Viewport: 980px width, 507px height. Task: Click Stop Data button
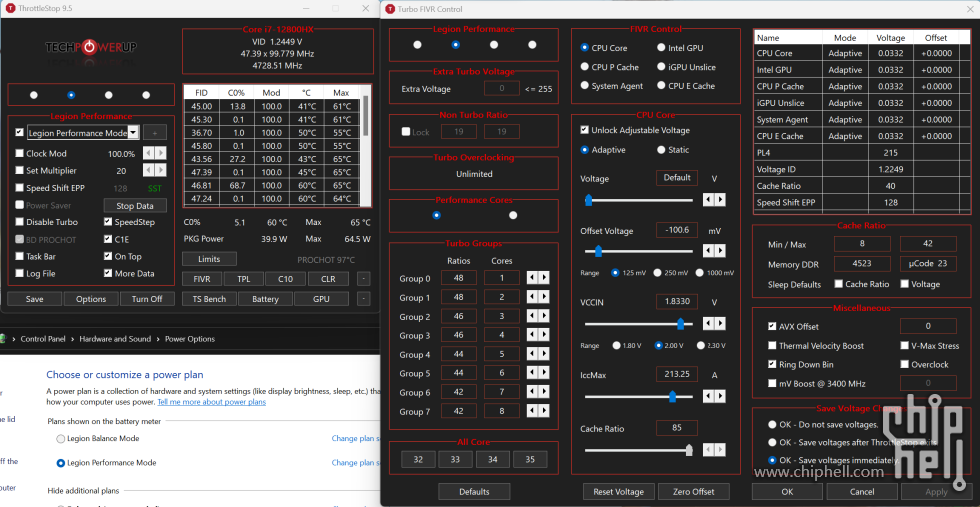click(x=135, y=206)
